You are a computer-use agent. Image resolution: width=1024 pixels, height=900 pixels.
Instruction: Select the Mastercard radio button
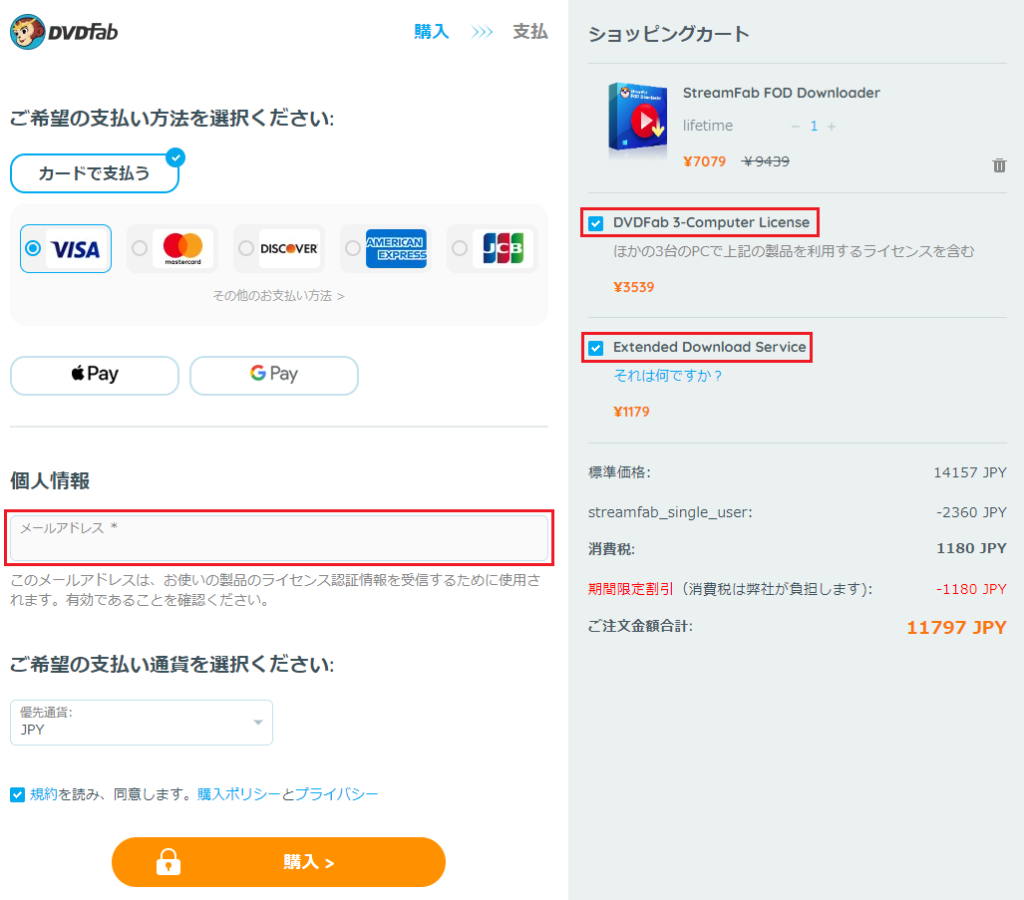[140, 248]
